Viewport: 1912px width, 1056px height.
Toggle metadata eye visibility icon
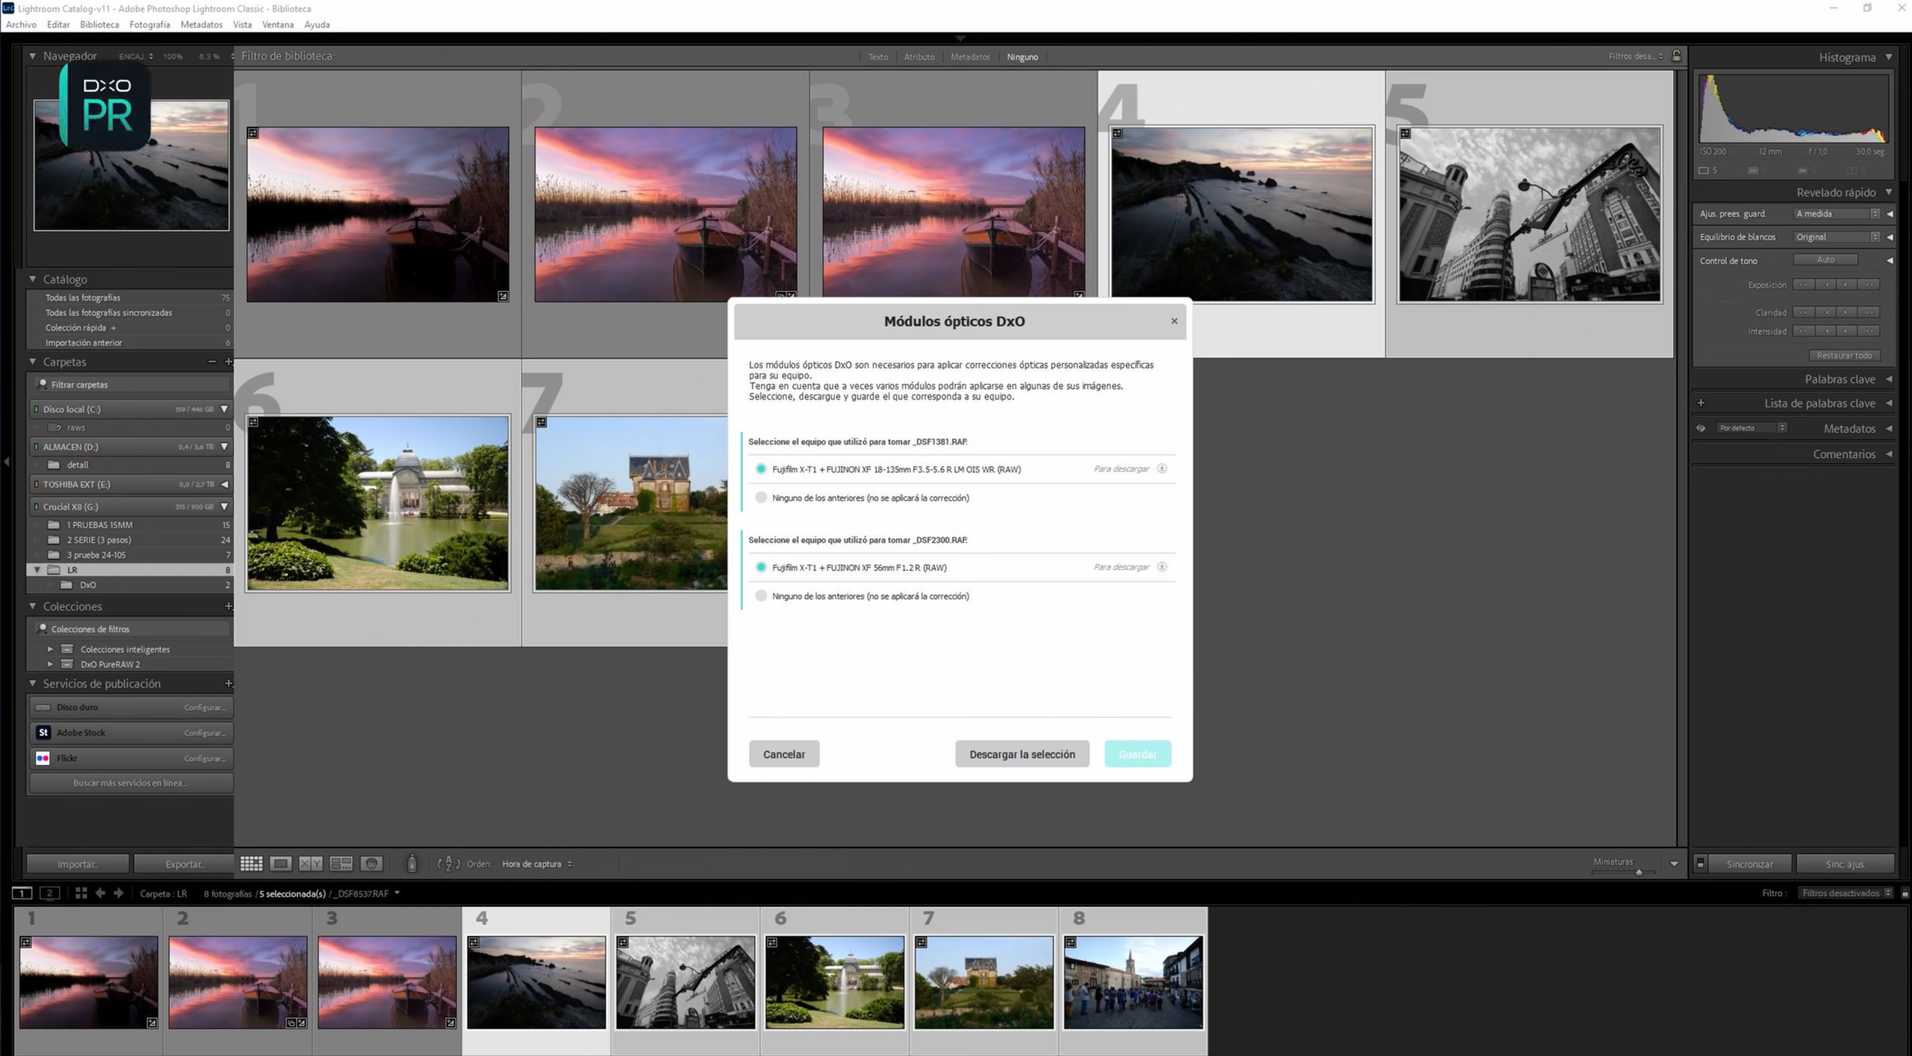click(1701, 428)
